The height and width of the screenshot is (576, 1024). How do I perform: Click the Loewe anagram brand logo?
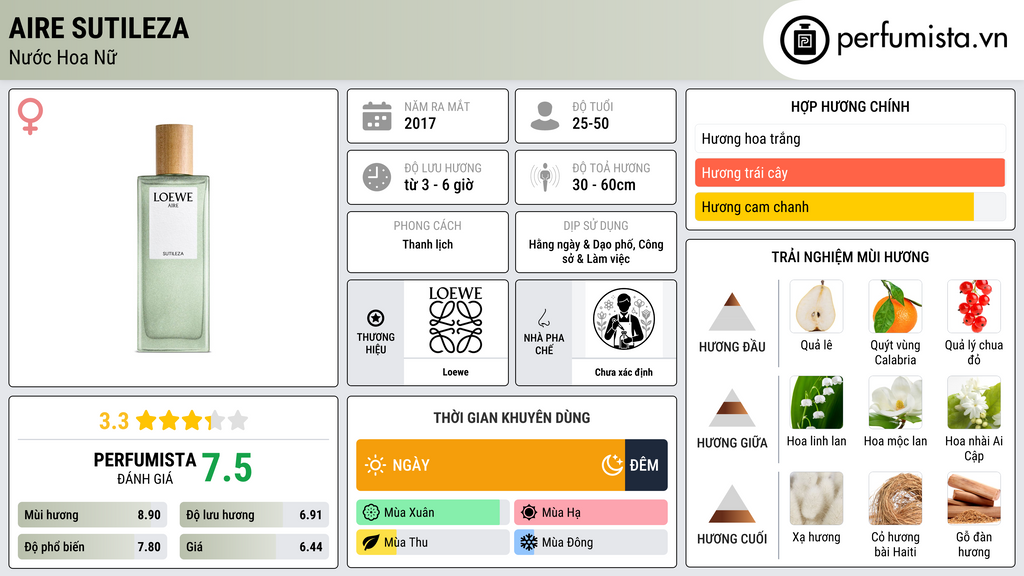pos(455,320)
